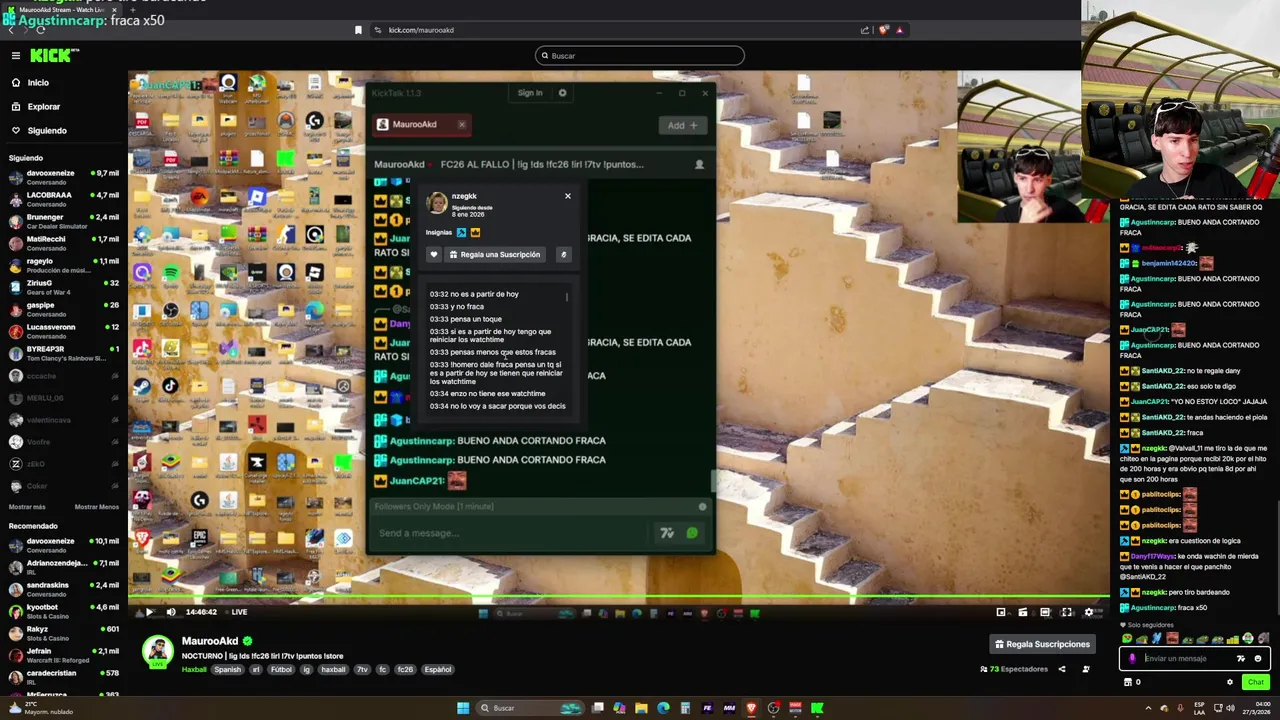
Task: Mute the stream volume
Action: point(170,612)
